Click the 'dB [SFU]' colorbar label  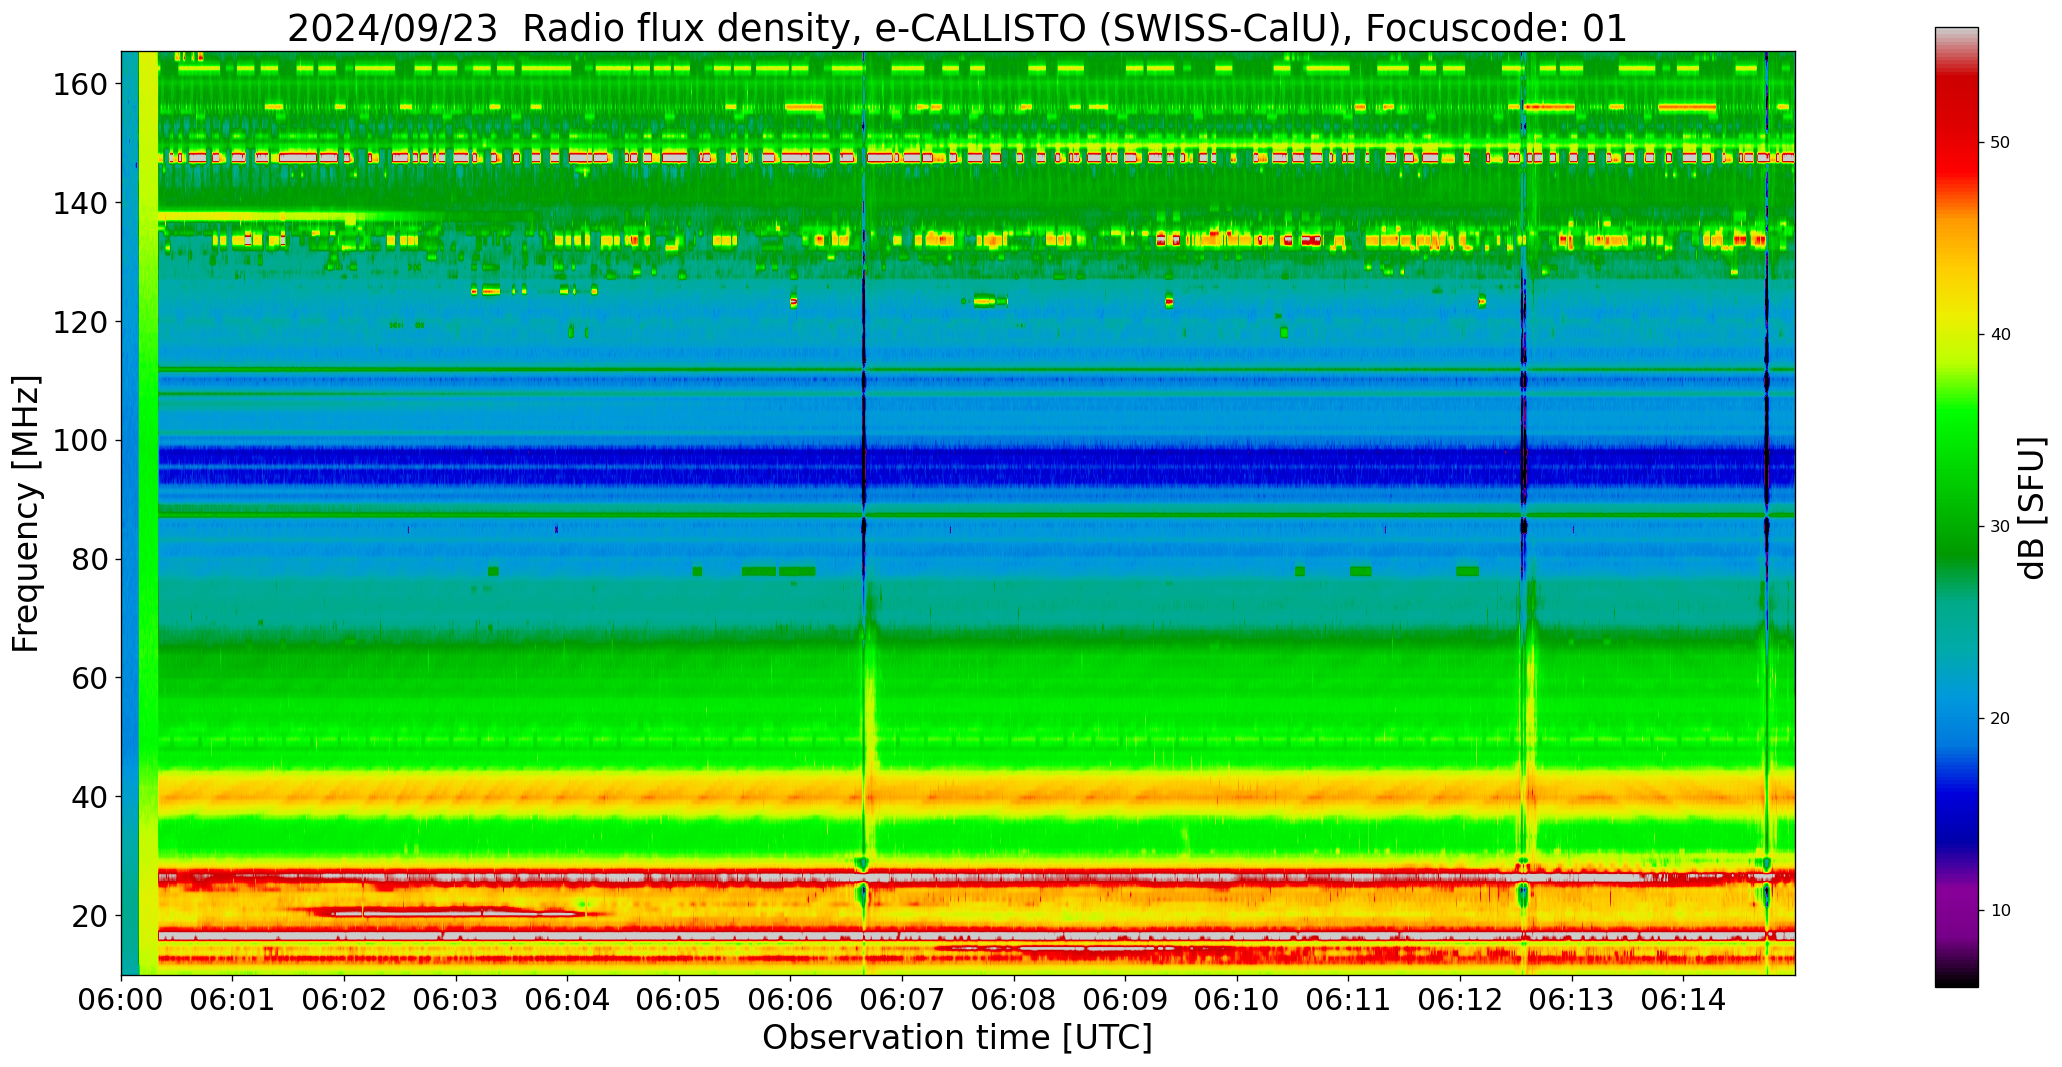2032,508
